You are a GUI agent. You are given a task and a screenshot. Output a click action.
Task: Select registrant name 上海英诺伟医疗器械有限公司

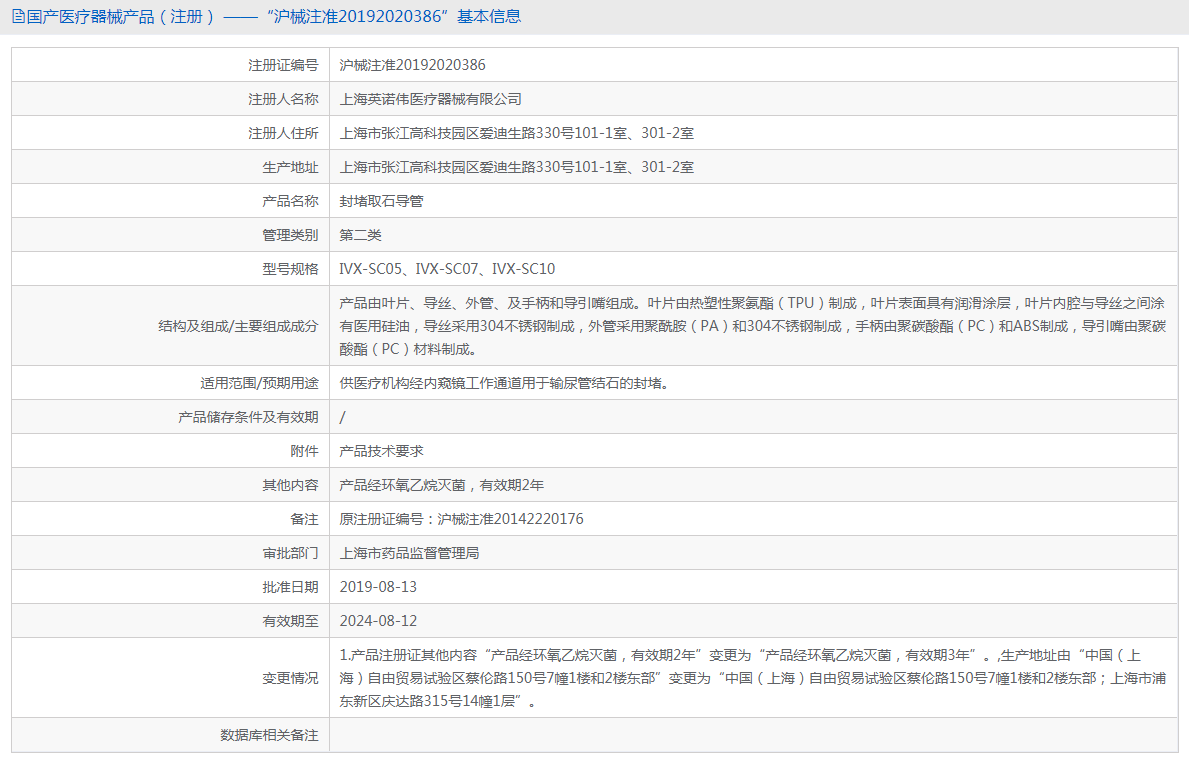click(x=430, y=99)
